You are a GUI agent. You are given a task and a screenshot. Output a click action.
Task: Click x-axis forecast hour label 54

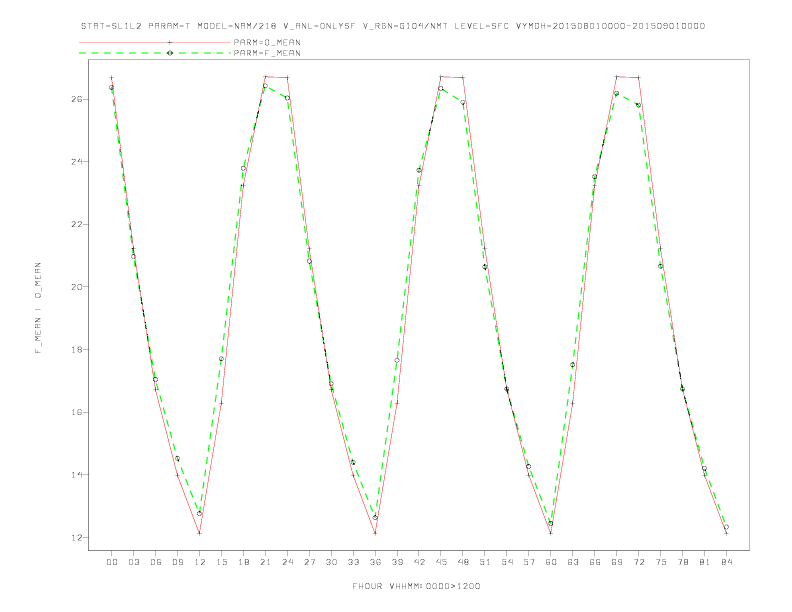tap(507, 562)
